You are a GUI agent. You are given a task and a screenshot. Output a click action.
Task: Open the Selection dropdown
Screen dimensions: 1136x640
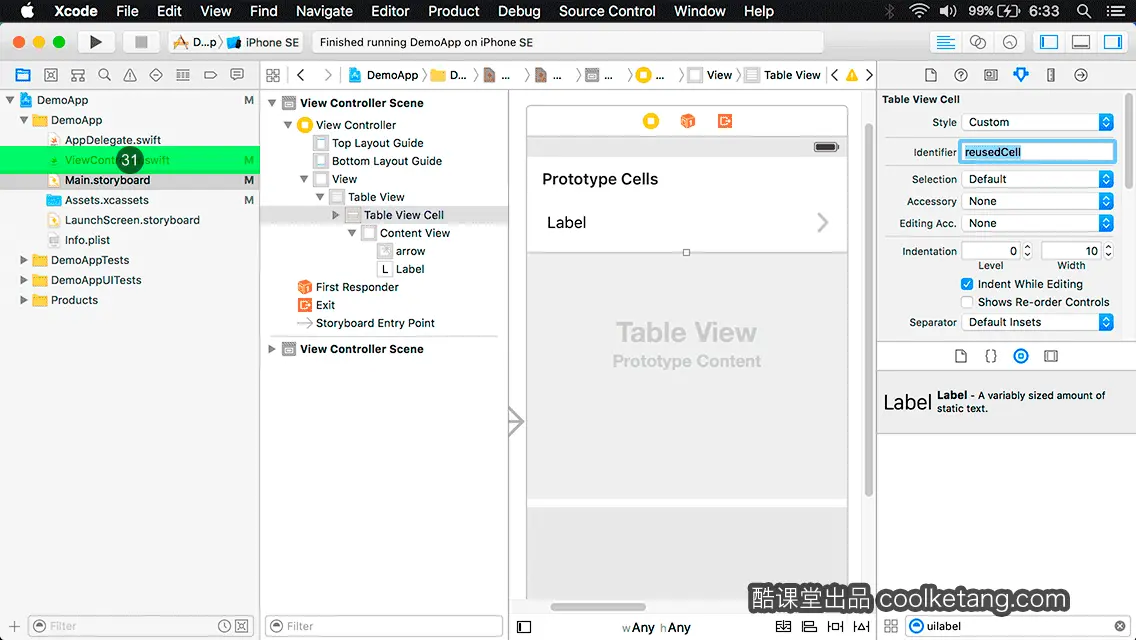(1037, 179)
